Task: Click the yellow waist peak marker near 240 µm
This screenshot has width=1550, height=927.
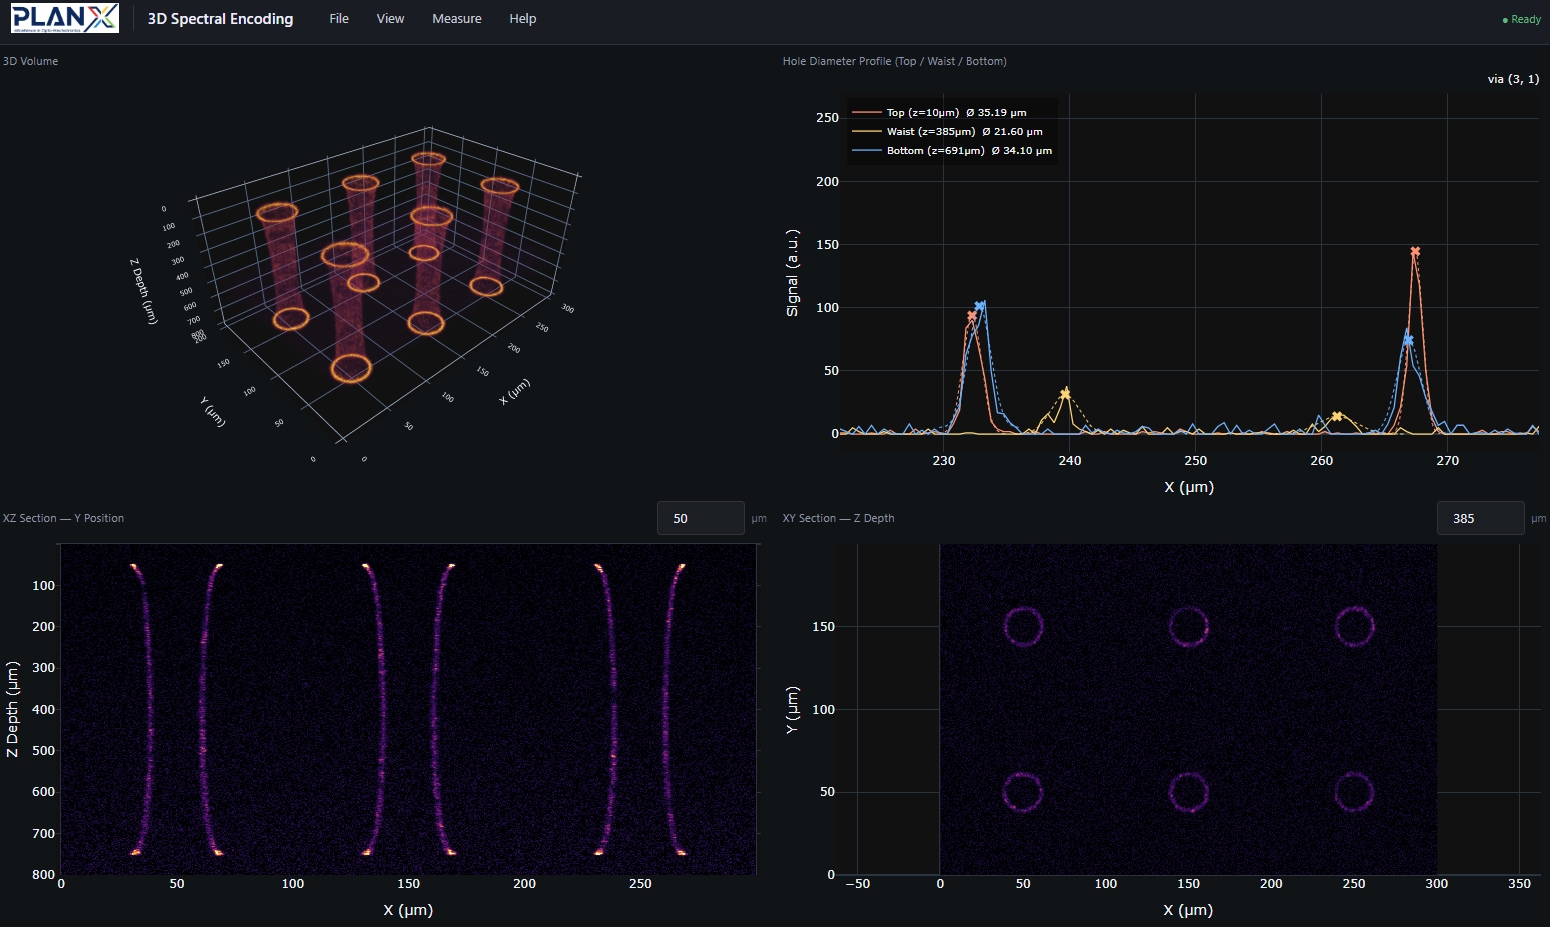Action: pyautogui.click(x=1065, y=393)
